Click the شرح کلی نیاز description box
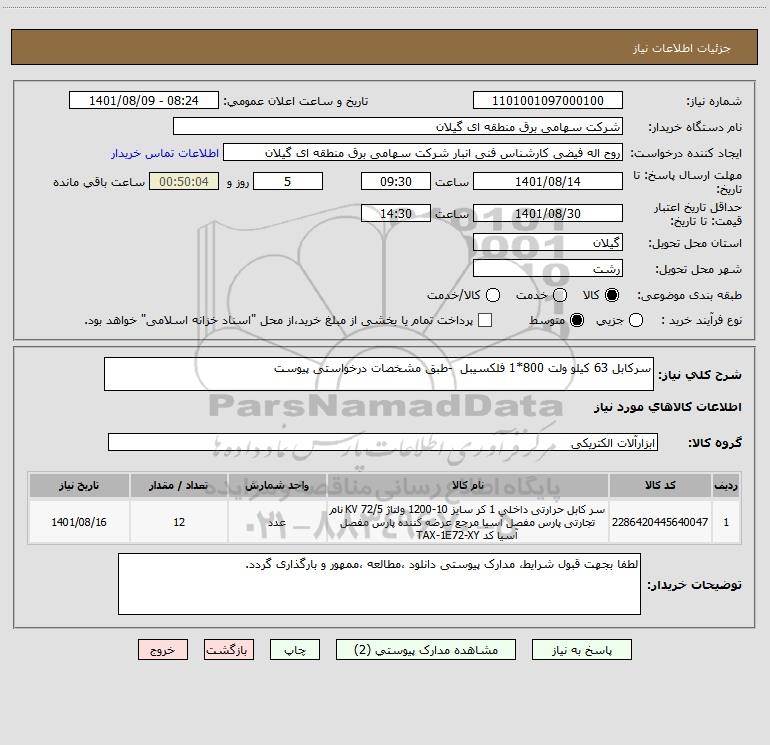770x745 pixels. point(379,374)
